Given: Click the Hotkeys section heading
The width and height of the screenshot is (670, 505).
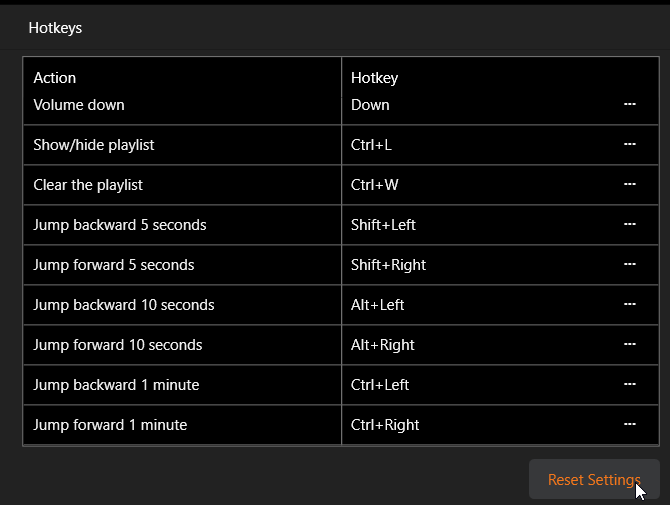Looking at the screenshot, I should (x=55, y=28).
